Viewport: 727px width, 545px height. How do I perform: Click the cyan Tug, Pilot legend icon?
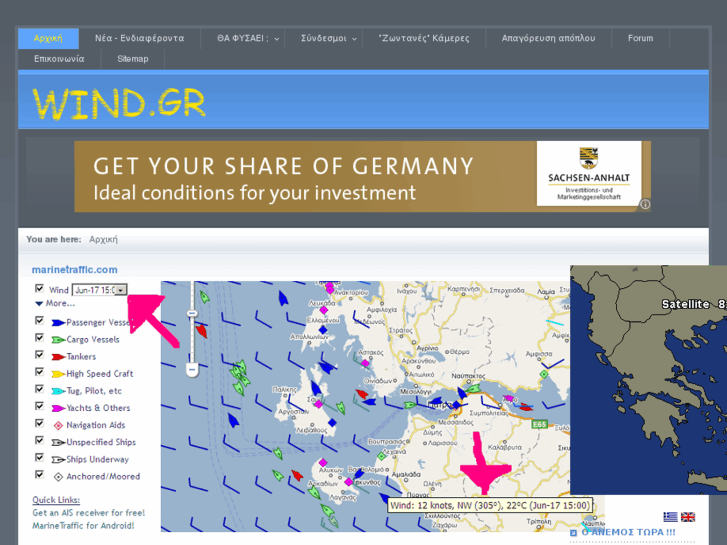coord(58,391)
